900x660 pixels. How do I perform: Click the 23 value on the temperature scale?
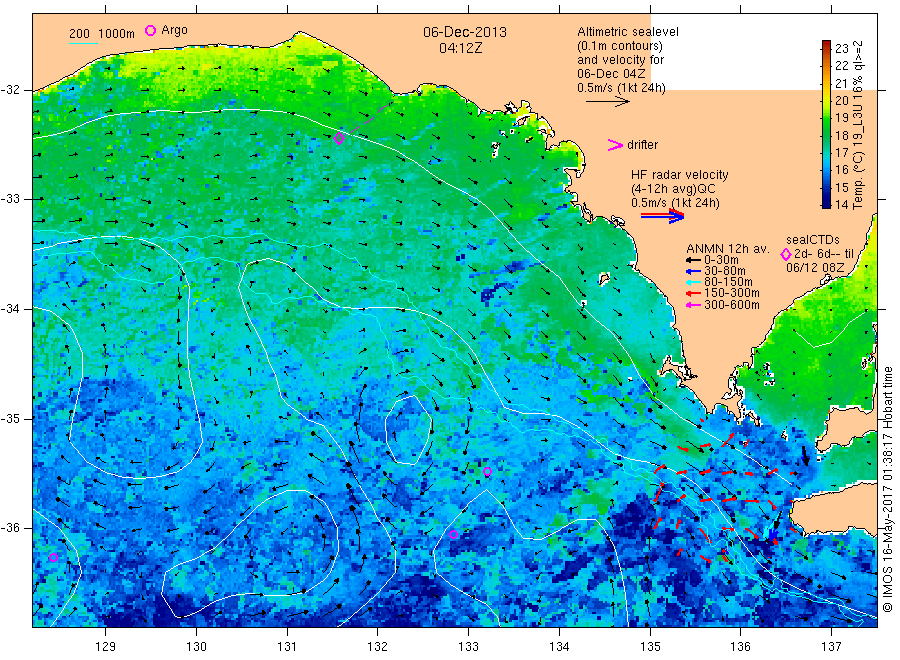(841, 48)
